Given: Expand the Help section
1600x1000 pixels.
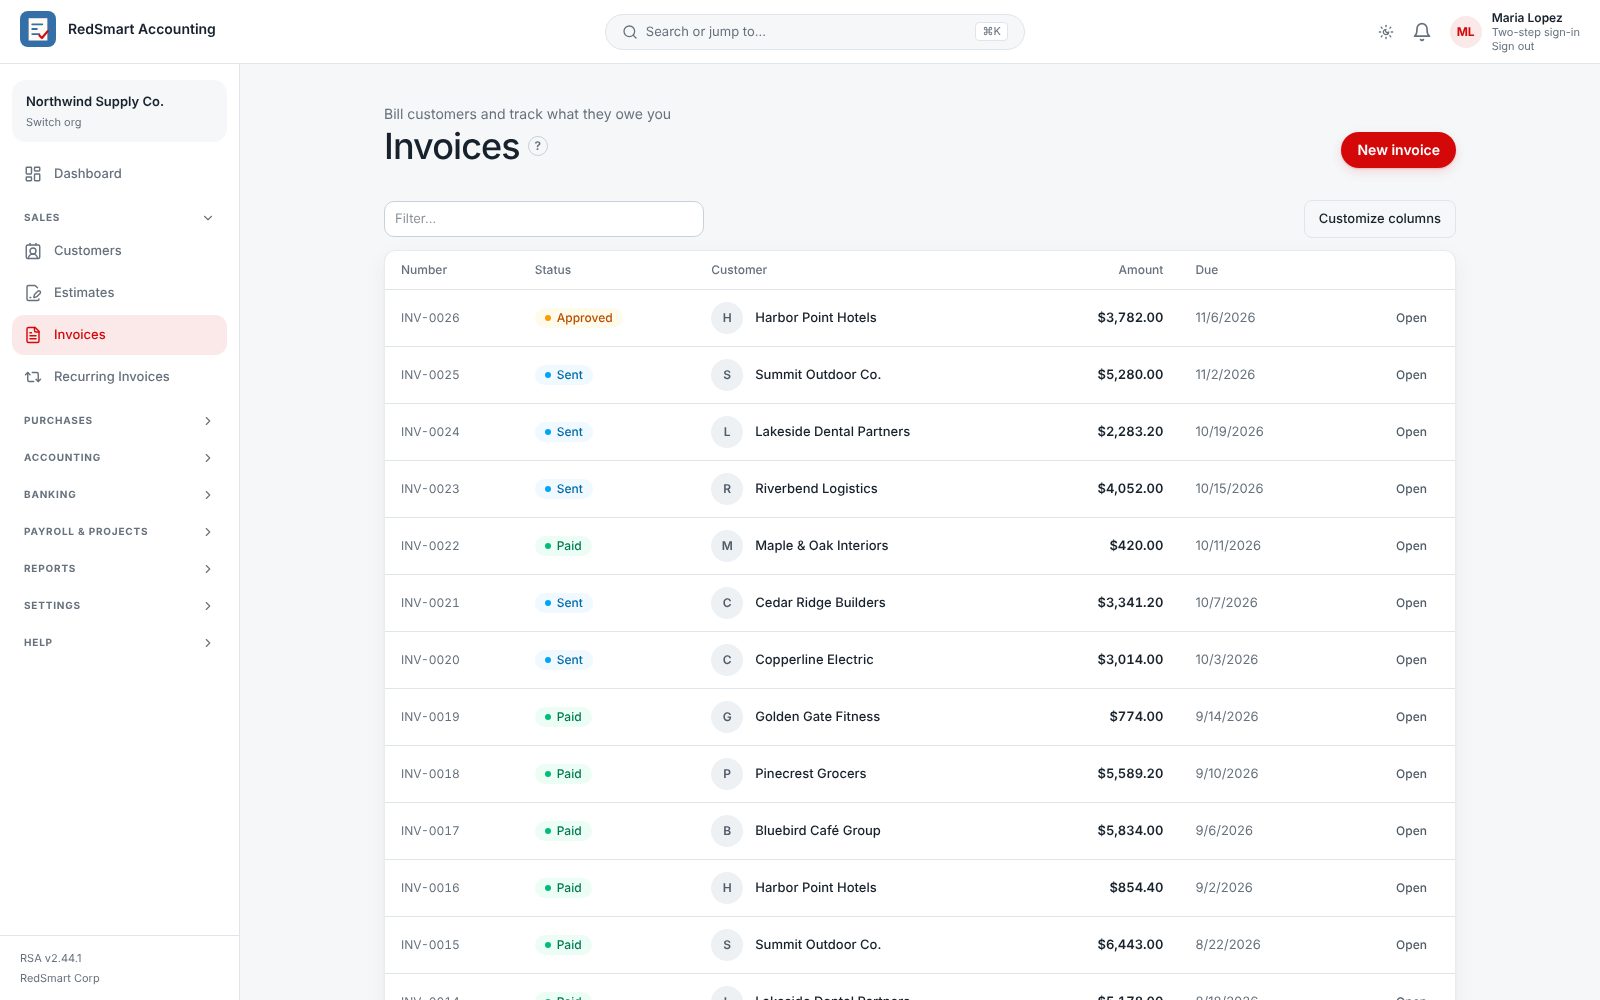Looking at the screenshot, I should [x=119, y=643].
